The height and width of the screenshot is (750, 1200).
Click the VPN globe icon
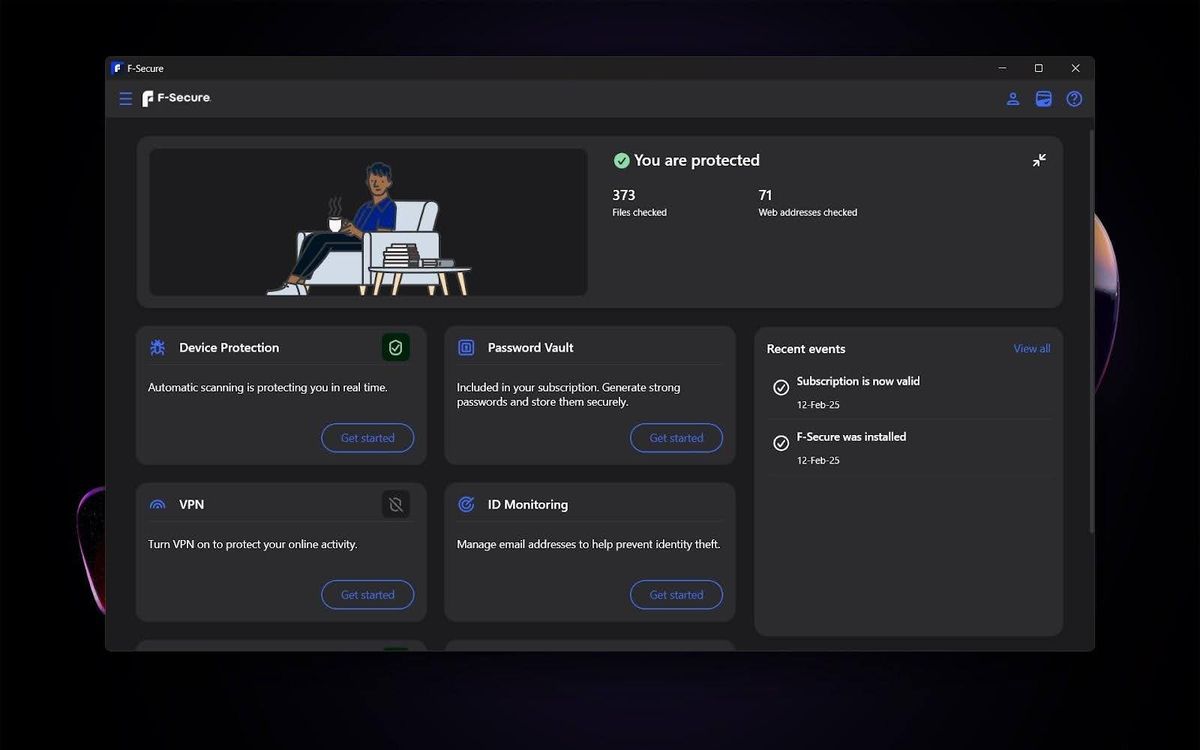157,504
